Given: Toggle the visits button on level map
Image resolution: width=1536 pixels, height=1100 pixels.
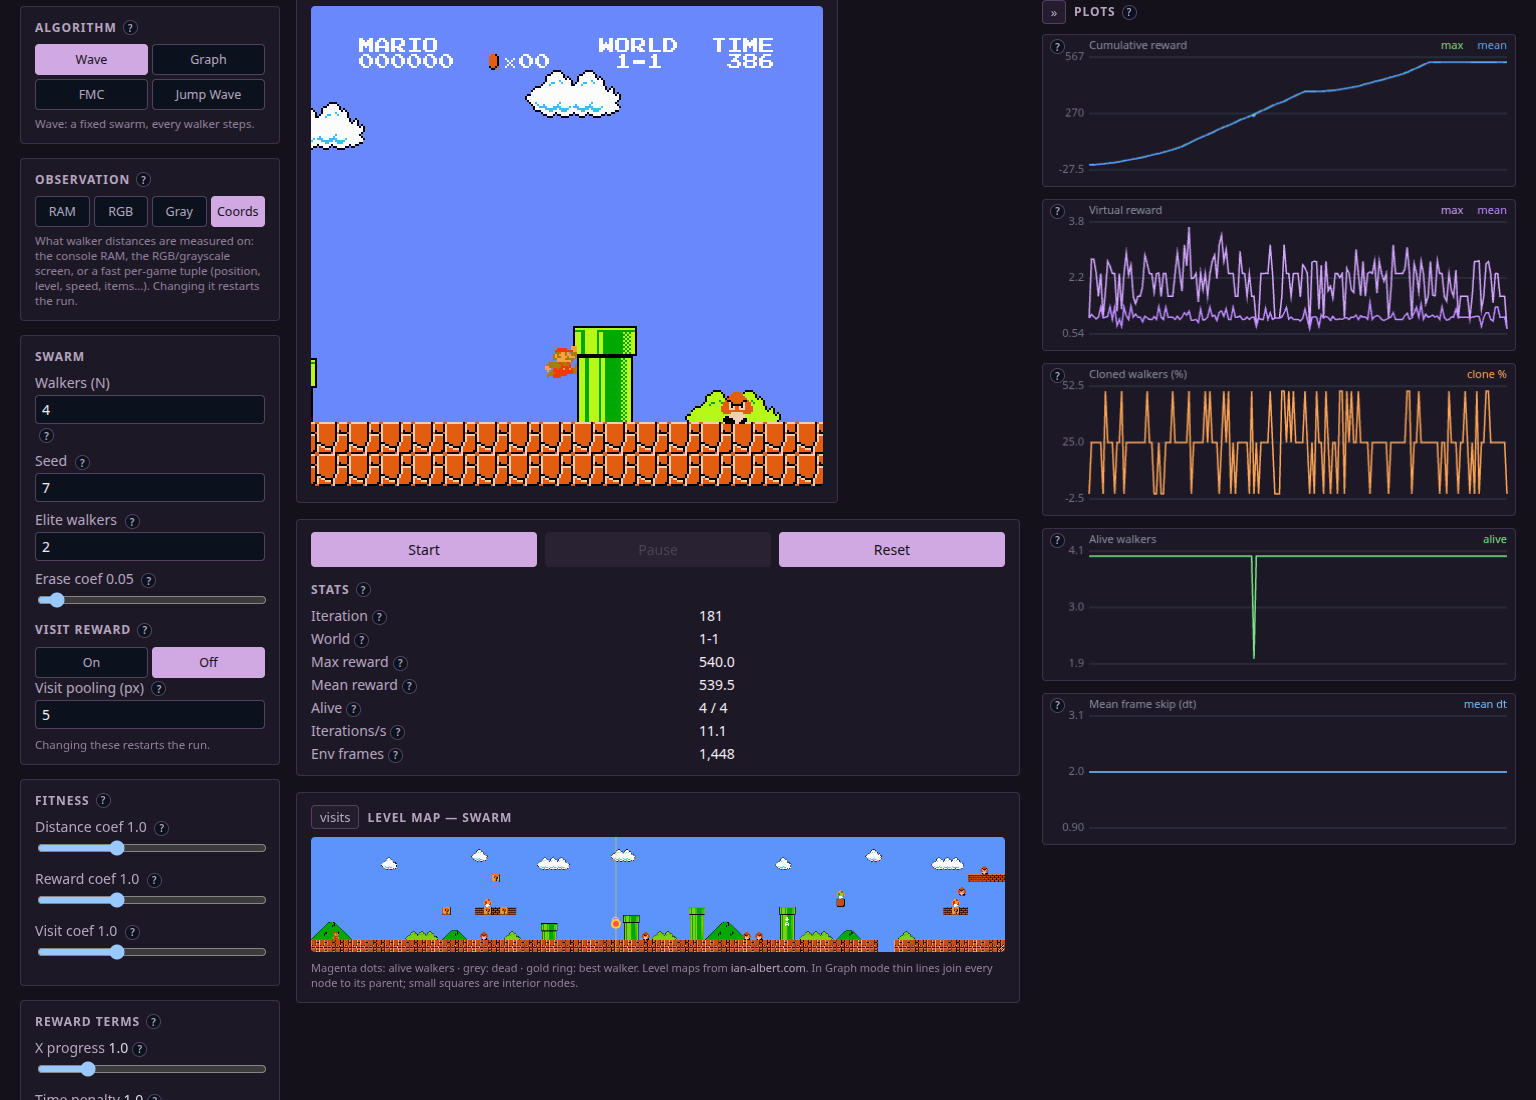Looking at the screenshot, I should (x=335, y=818).
